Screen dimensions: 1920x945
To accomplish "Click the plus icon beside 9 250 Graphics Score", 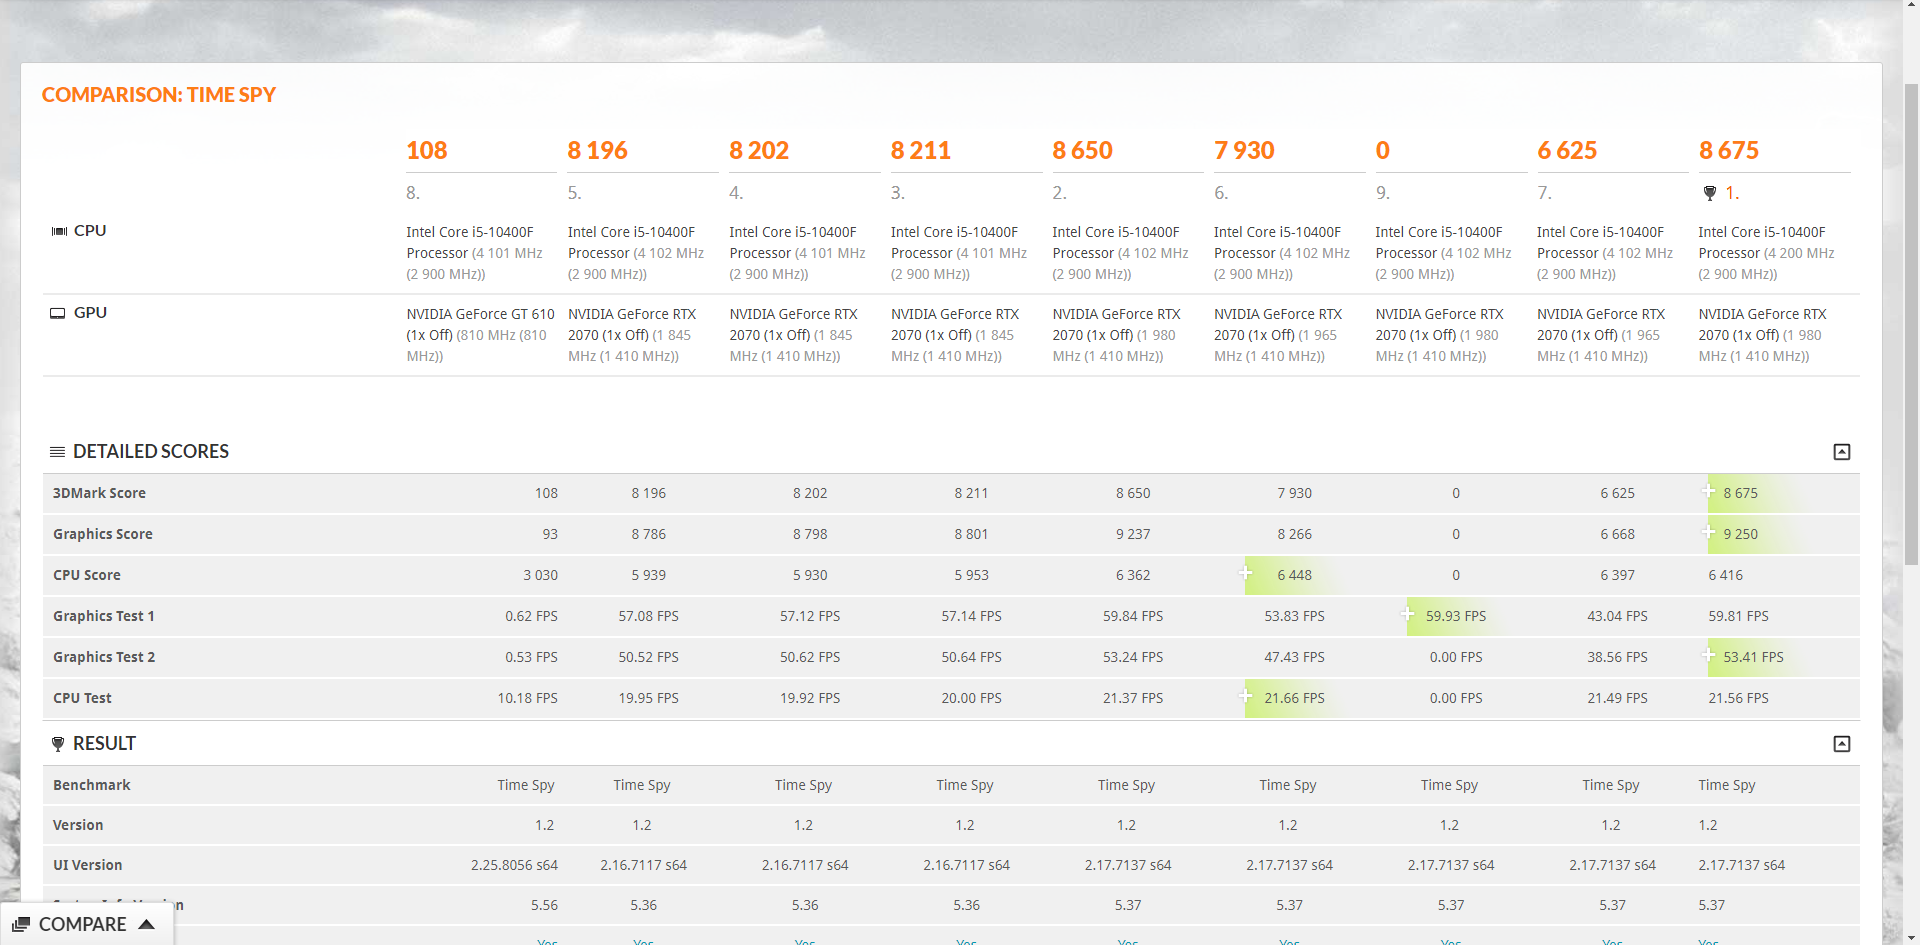I will coord(1709,532).
